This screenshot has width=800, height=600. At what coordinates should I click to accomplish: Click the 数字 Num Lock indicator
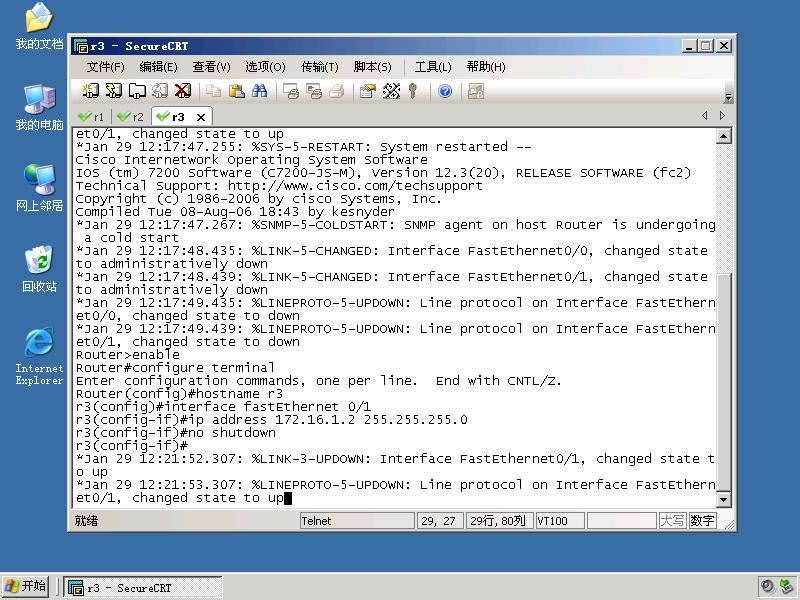pos(702,521)
